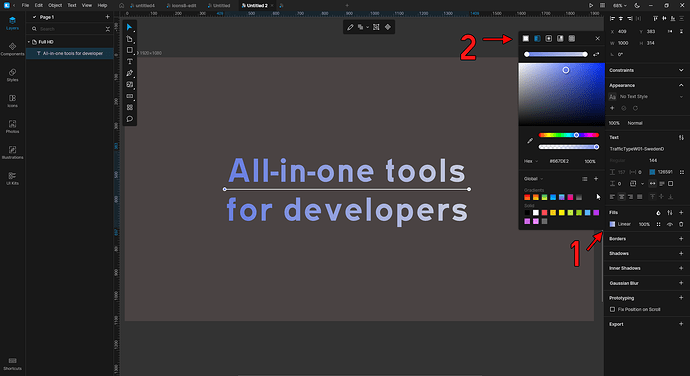Image resolution: width=690 pixels, height=376 pixels.
Task: Add an Export setting
Action: (681, 324)
